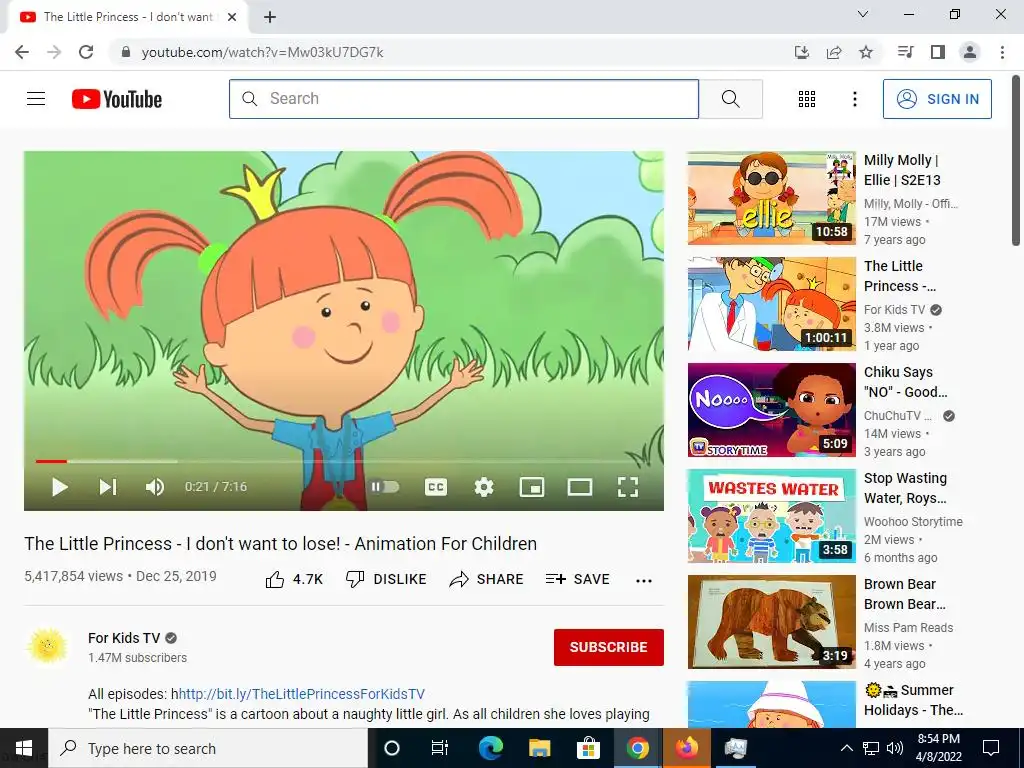Open the Windows Start menu
This screenshot has height=768, width=1024.
click(x=24, y=748)
